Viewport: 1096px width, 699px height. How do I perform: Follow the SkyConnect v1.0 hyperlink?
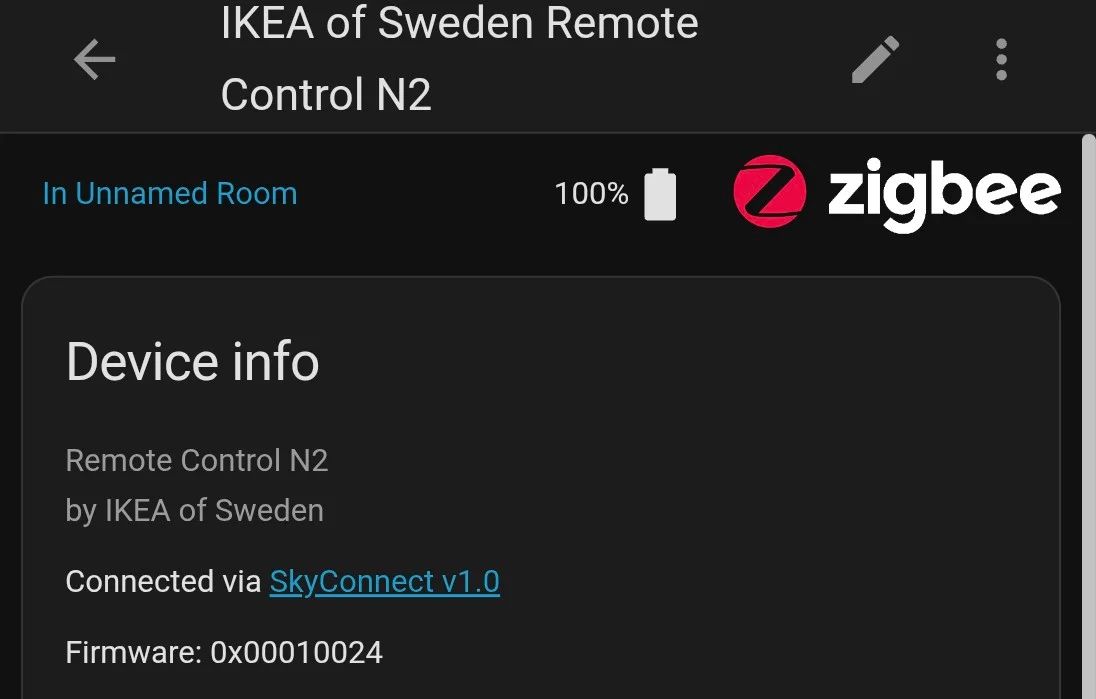(x=385, y=581)
